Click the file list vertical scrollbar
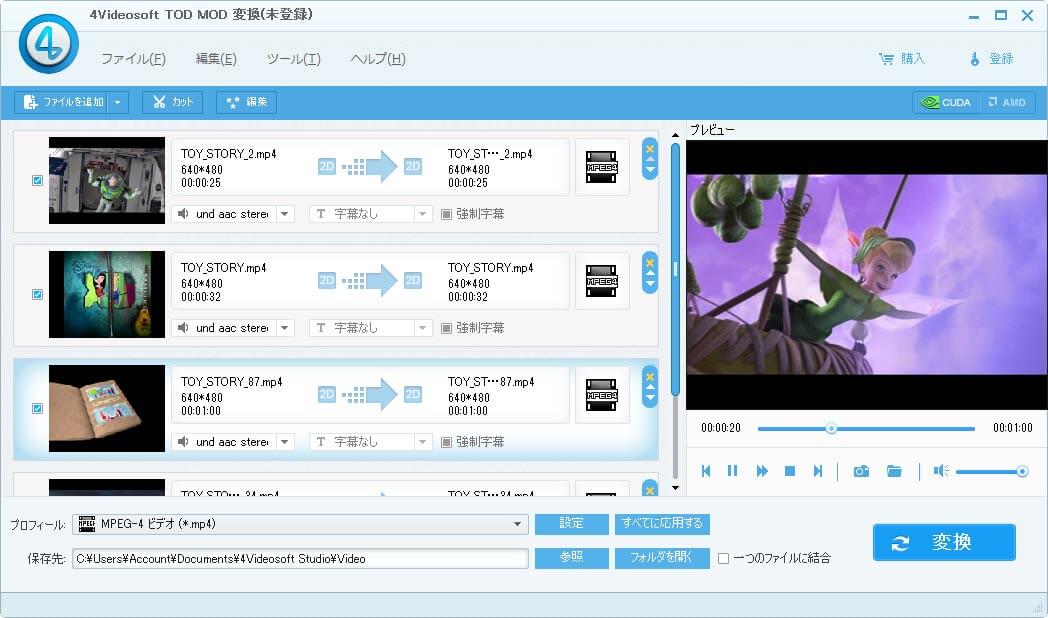Viewport: 1048px width, 618px height. coord(675,269)
